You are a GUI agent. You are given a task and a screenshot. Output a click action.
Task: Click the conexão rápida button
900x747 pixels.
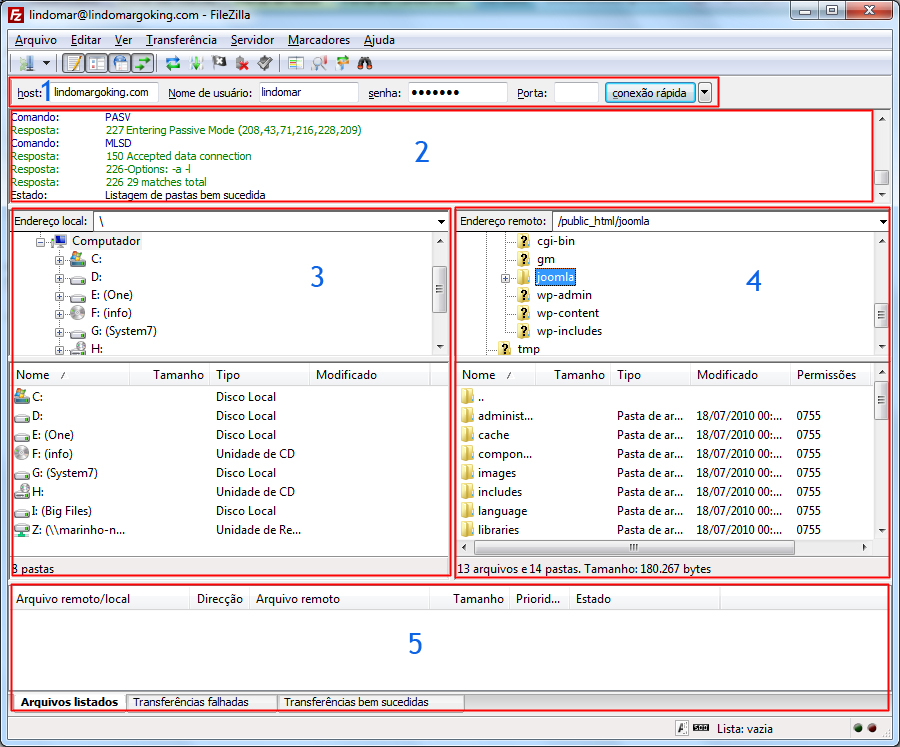(649, 92)
